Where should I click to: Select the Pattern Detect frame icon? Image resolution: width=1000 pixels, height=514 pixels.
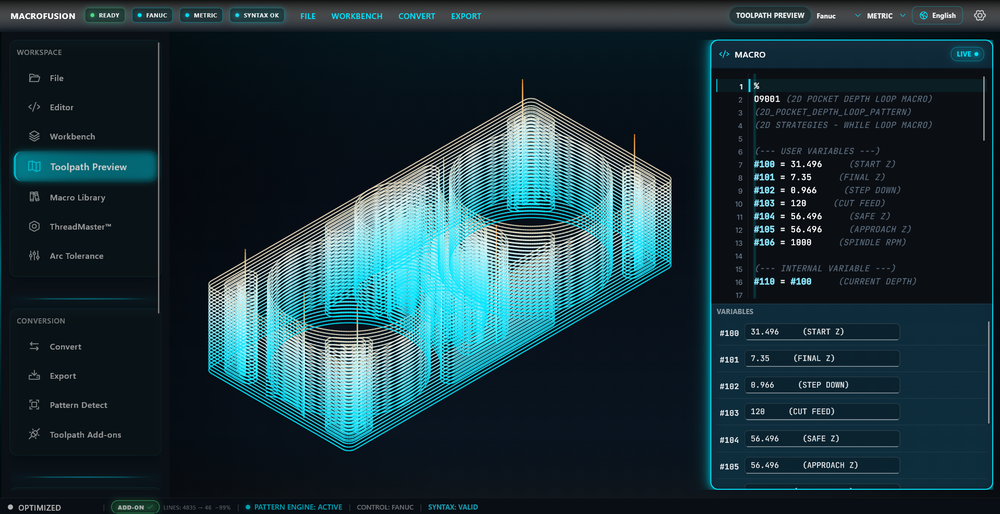[34, 405]
